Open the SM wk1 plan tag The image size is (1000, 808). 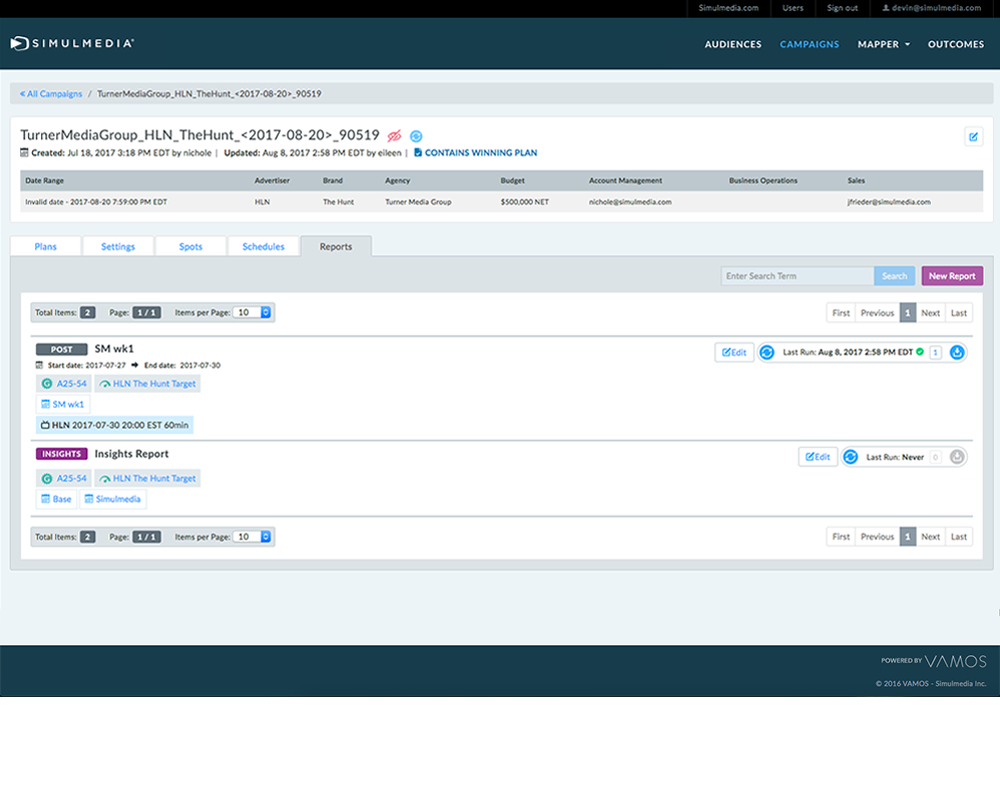[63, 404]
